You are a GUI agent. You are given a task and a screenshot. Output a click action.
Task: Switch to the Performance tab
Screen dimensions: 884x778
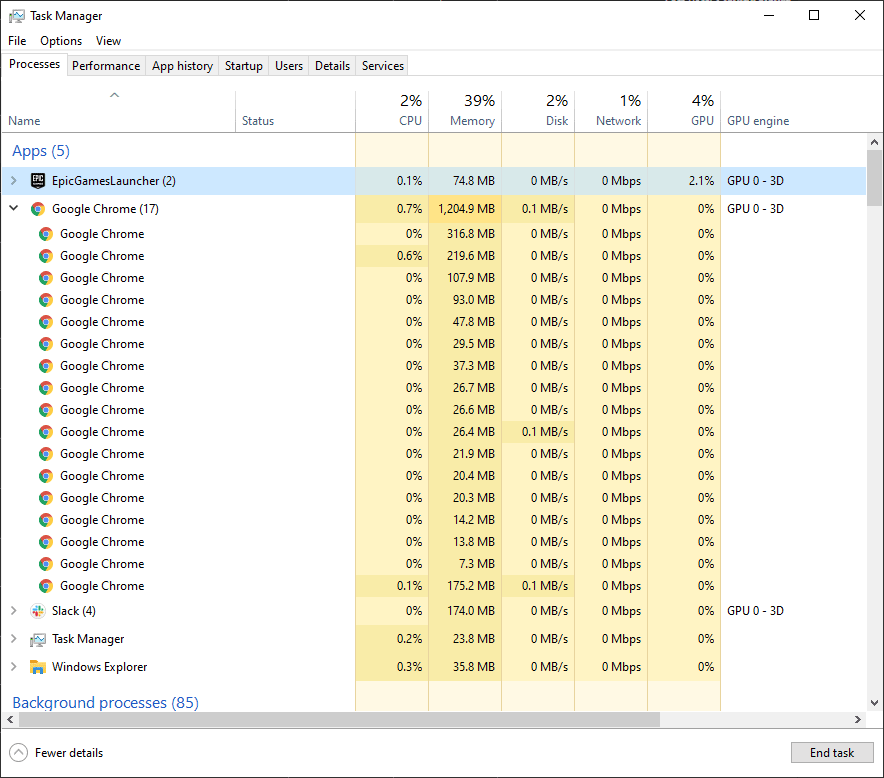click(x=106, y=66)
